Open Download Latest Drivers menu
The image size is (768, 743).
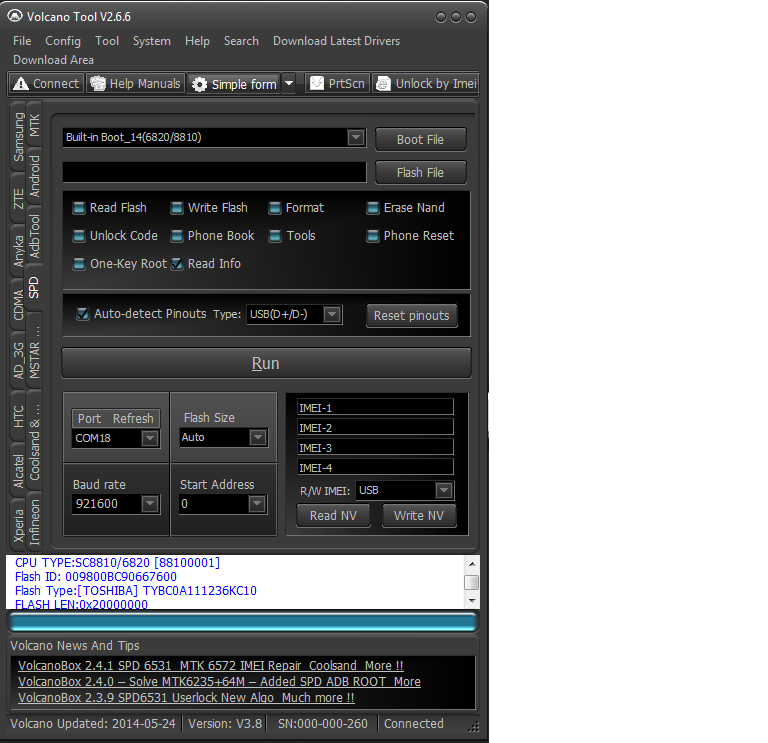click(x=336, y=41)
